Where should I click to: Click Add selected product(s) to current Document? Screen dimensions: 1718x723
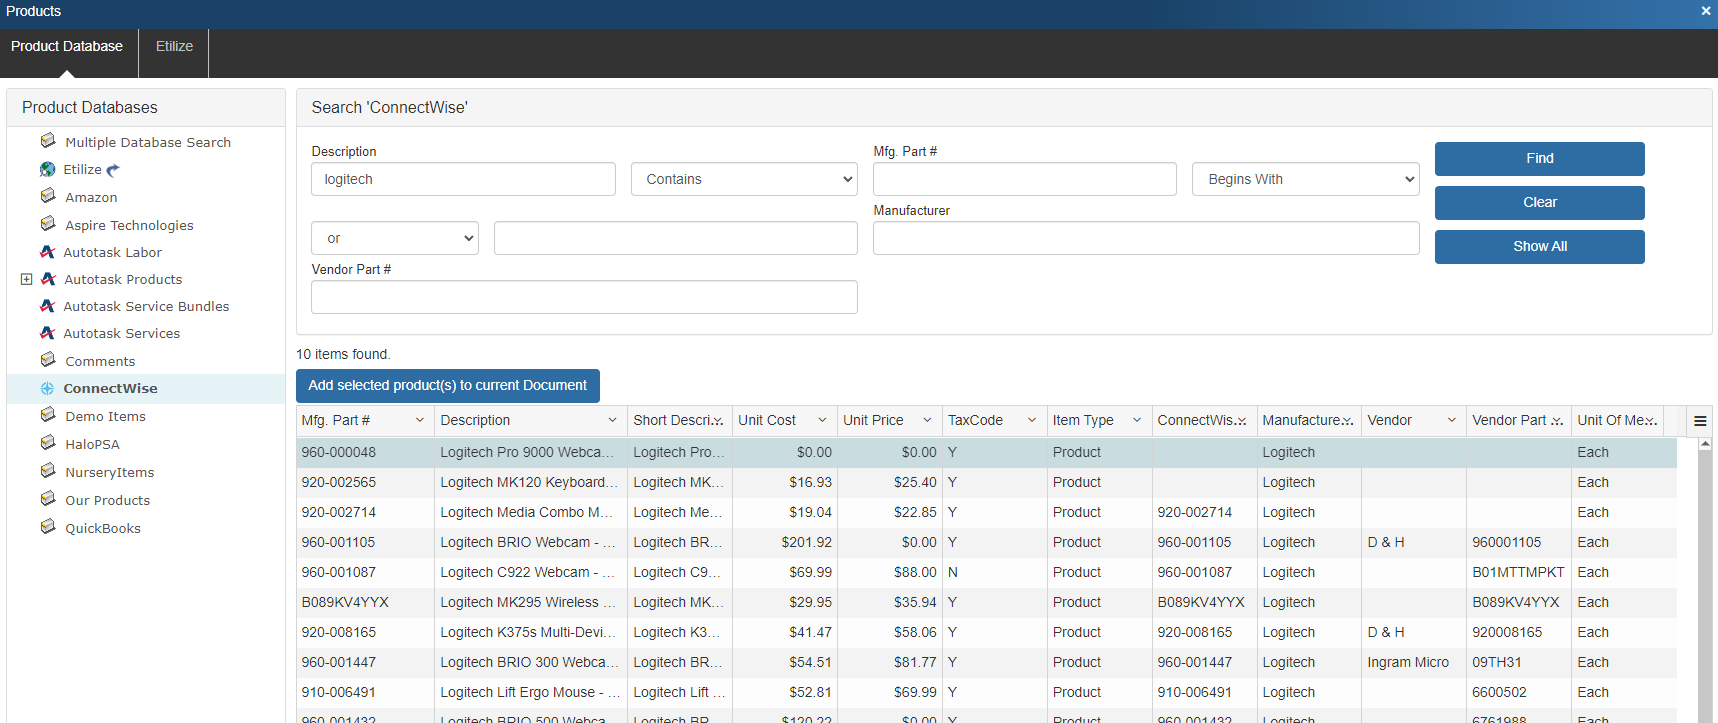coord(447,385)
